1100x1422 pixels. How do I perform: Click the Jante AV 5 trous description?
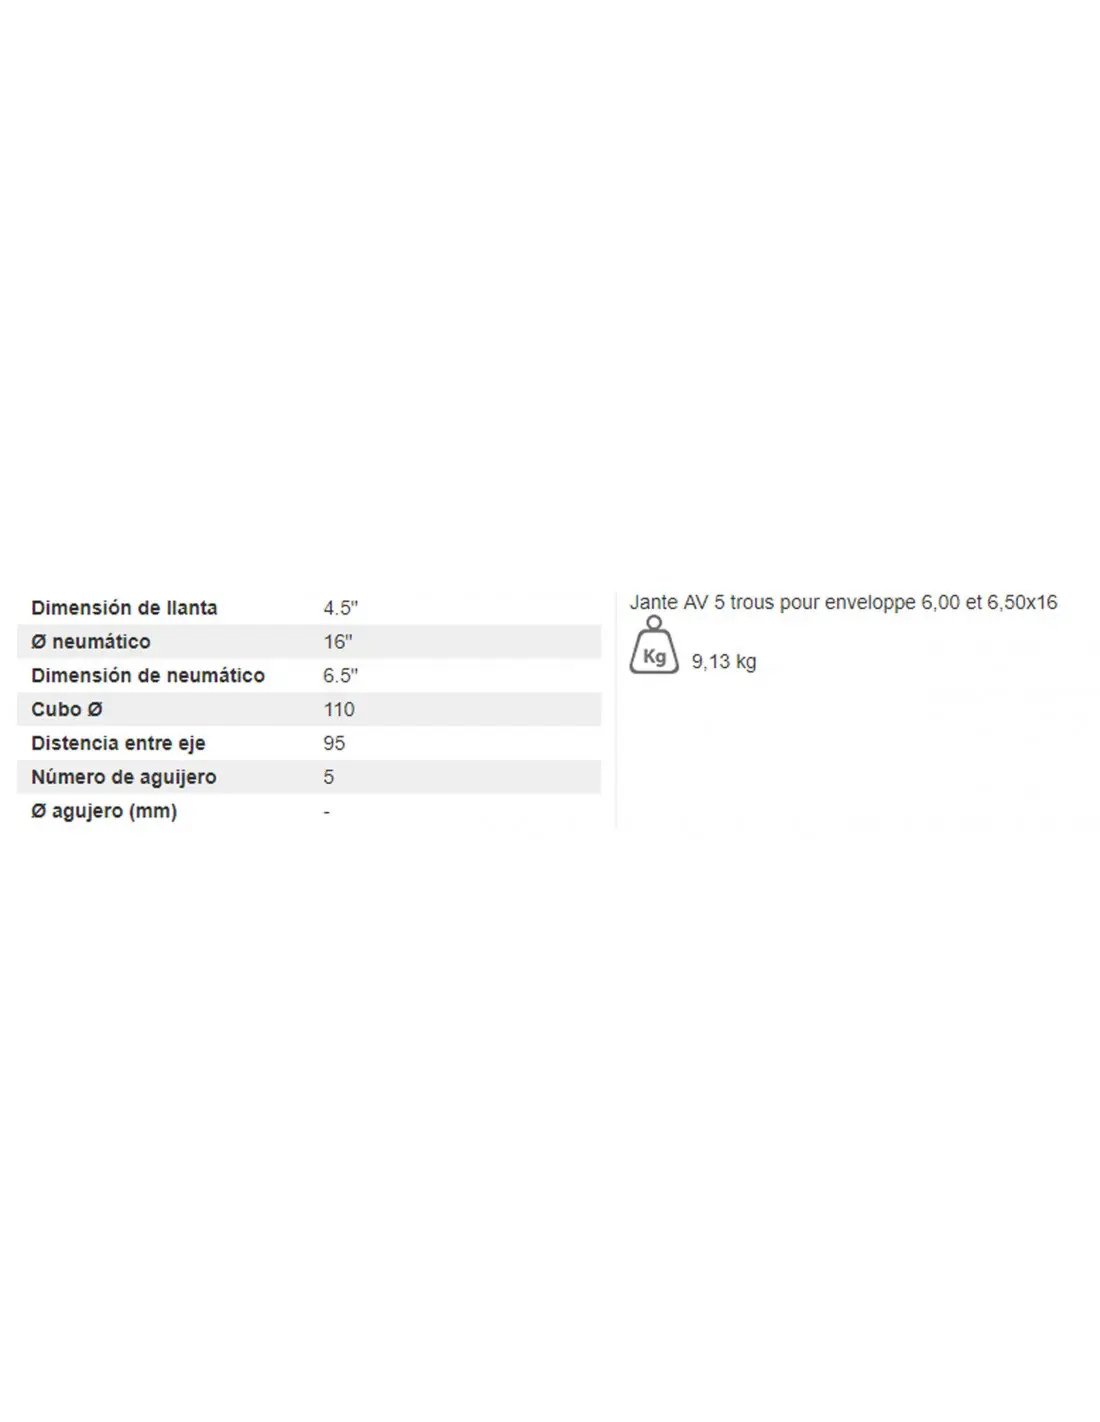point(843,602)
